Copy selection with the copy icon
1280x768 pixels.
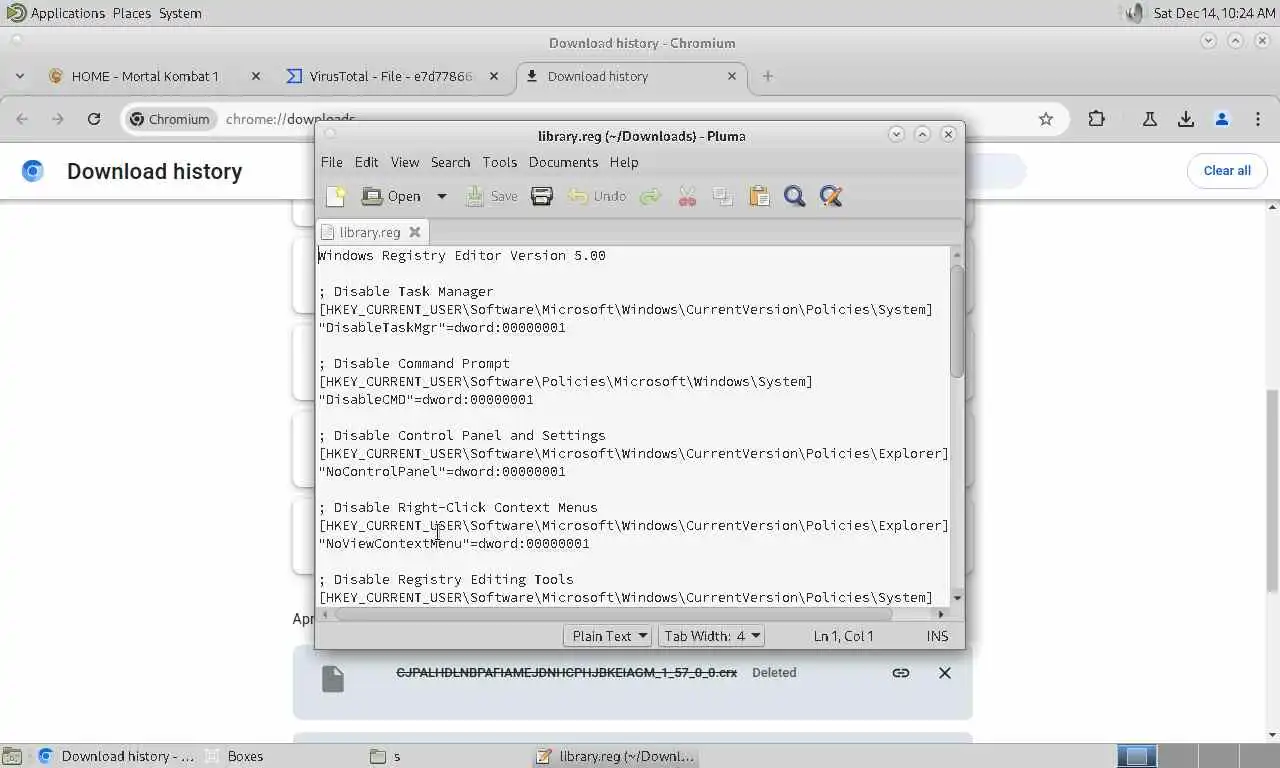[722, 196]
